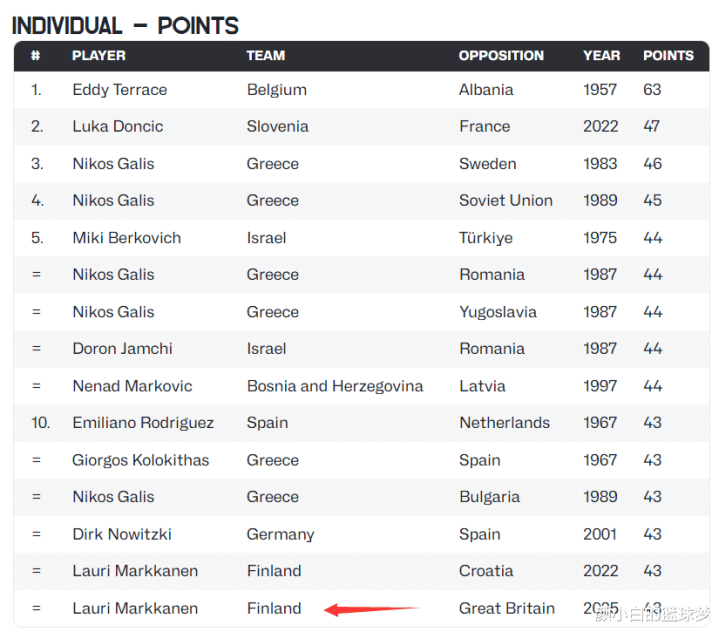Select player name Eddy Terrace
This screenshot has width=719, height=632.
[x=119, y=90]
